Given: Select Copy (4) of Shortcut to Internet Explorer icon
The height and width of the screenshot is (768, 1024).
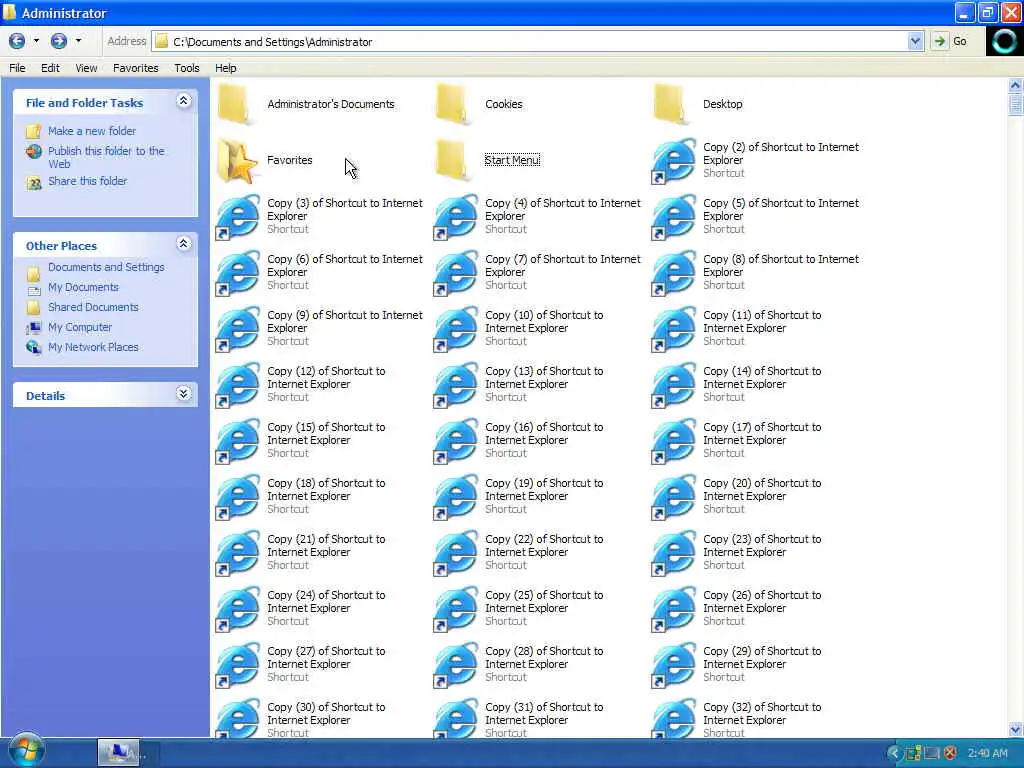Looking at the screenshot, I should click(x=456, y=217).
